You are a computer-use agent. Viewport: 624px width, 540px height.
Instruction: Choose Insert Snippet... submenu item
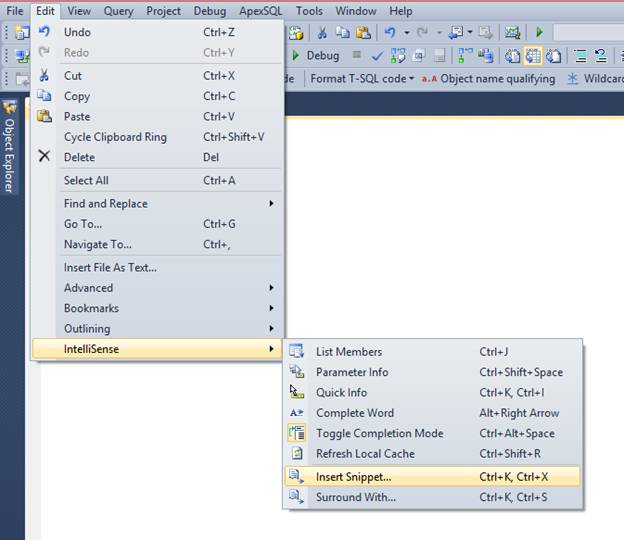point(433,477)
